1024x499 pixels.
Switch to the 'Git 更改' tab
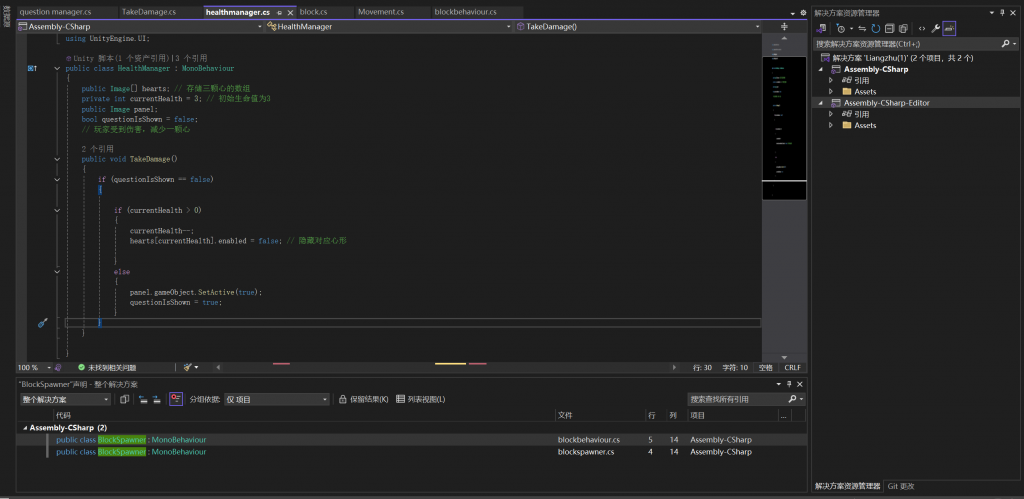coord(901,486)
